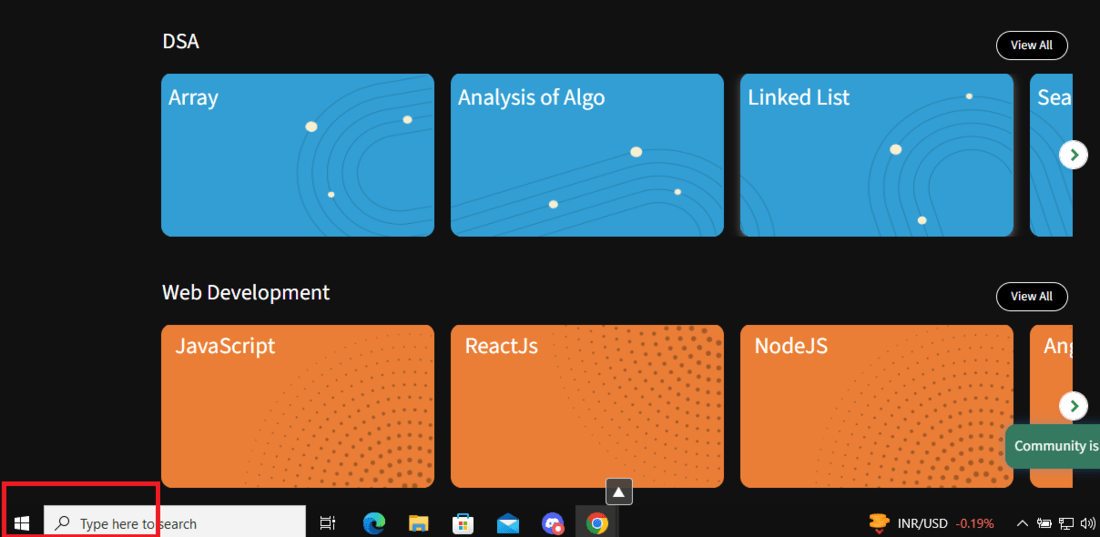The width and height of the screenshot is (1100, 537).
Task: Show next Web Development topics arrow
Action: point(1073,406)
